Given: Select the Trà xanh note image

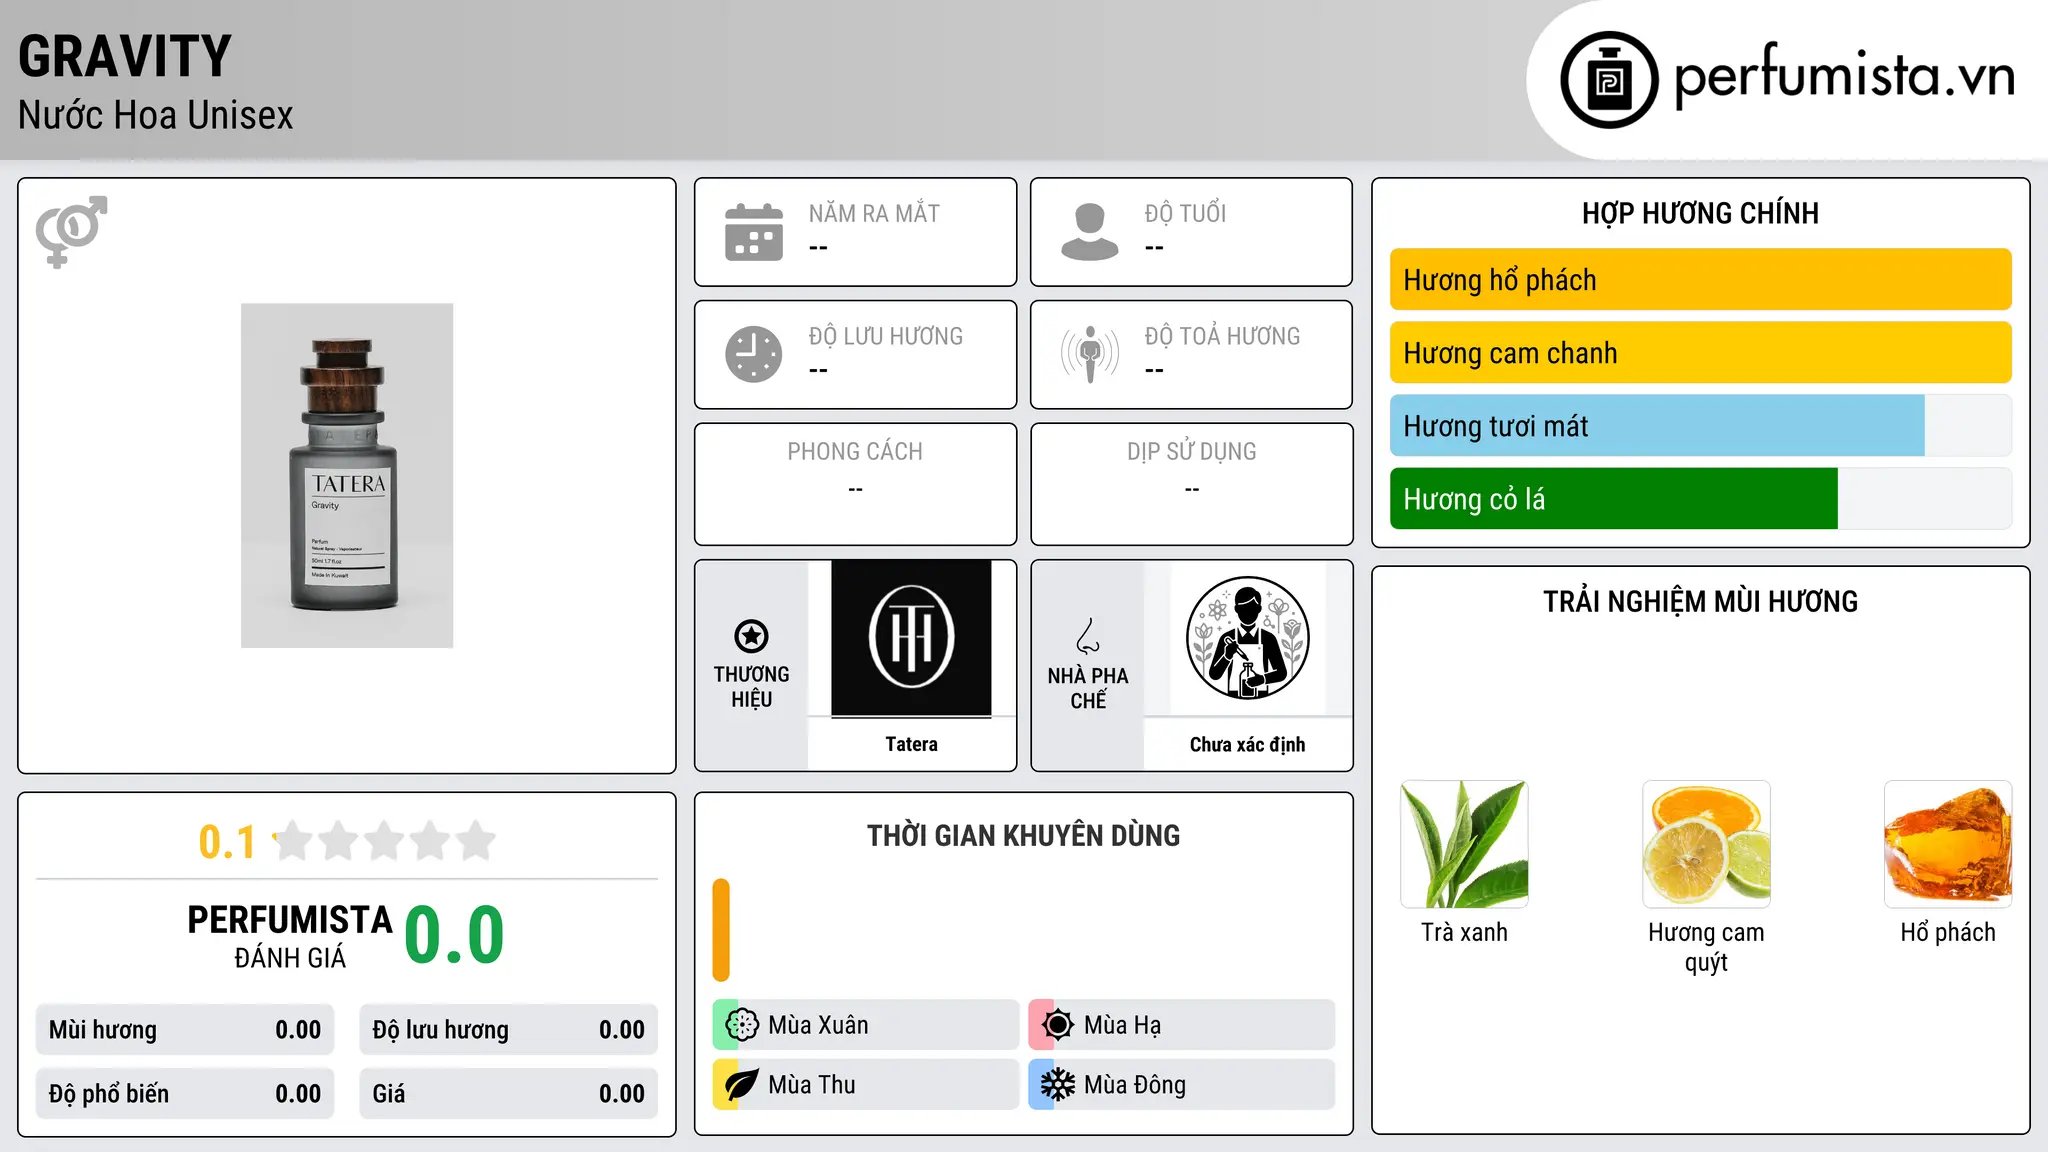Looking at the screenshot, I should coord(1464,844).
